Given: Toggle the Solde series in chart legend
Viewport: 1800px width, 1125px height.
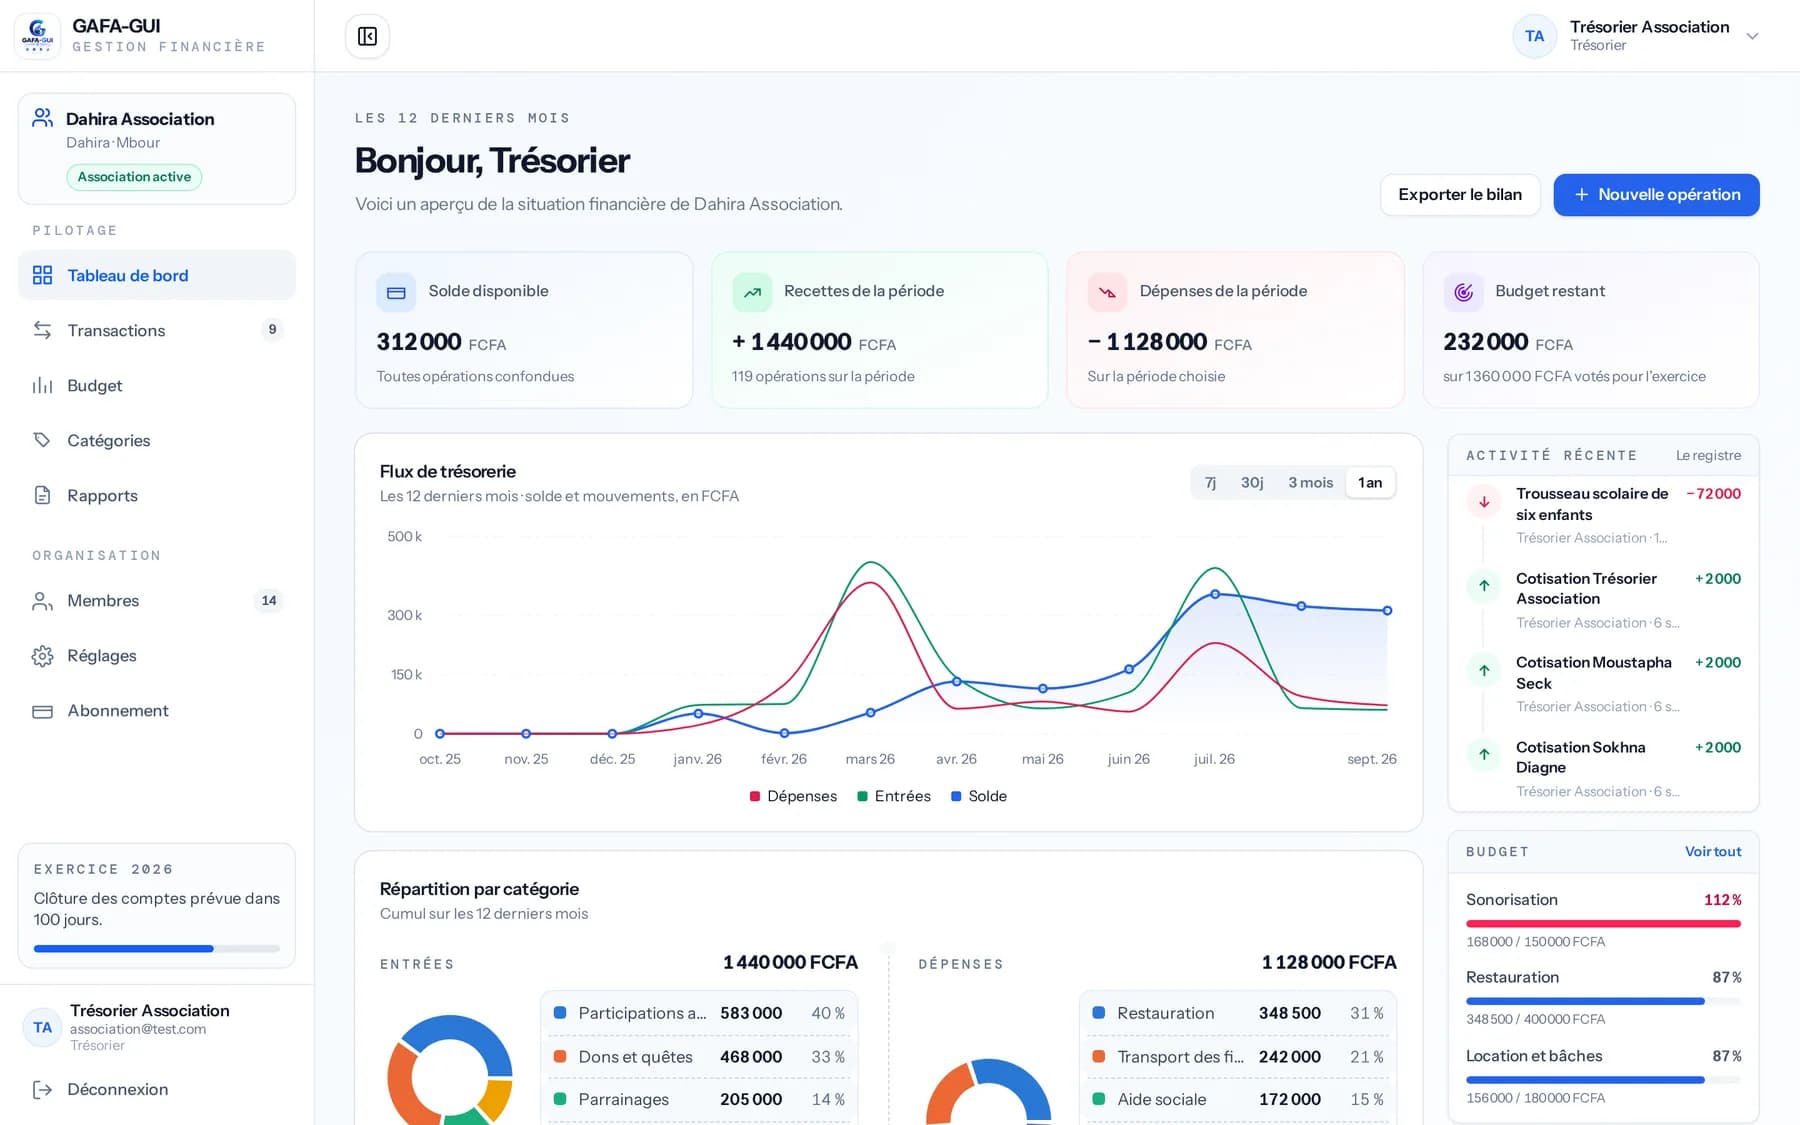Looking at the screenshot, I should (979, 796).
